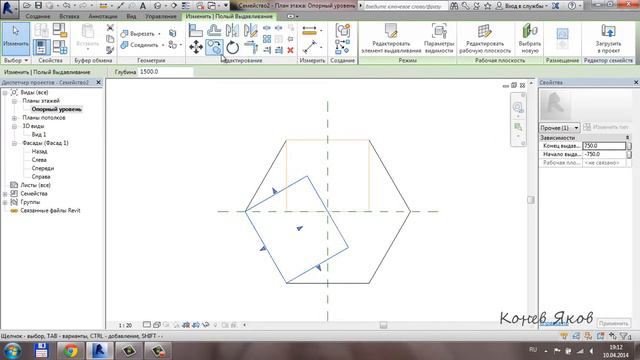Image resolution: width=640 pixels, height=360 pixels.
Task: Select the Align tool
Action: (196, 30)
